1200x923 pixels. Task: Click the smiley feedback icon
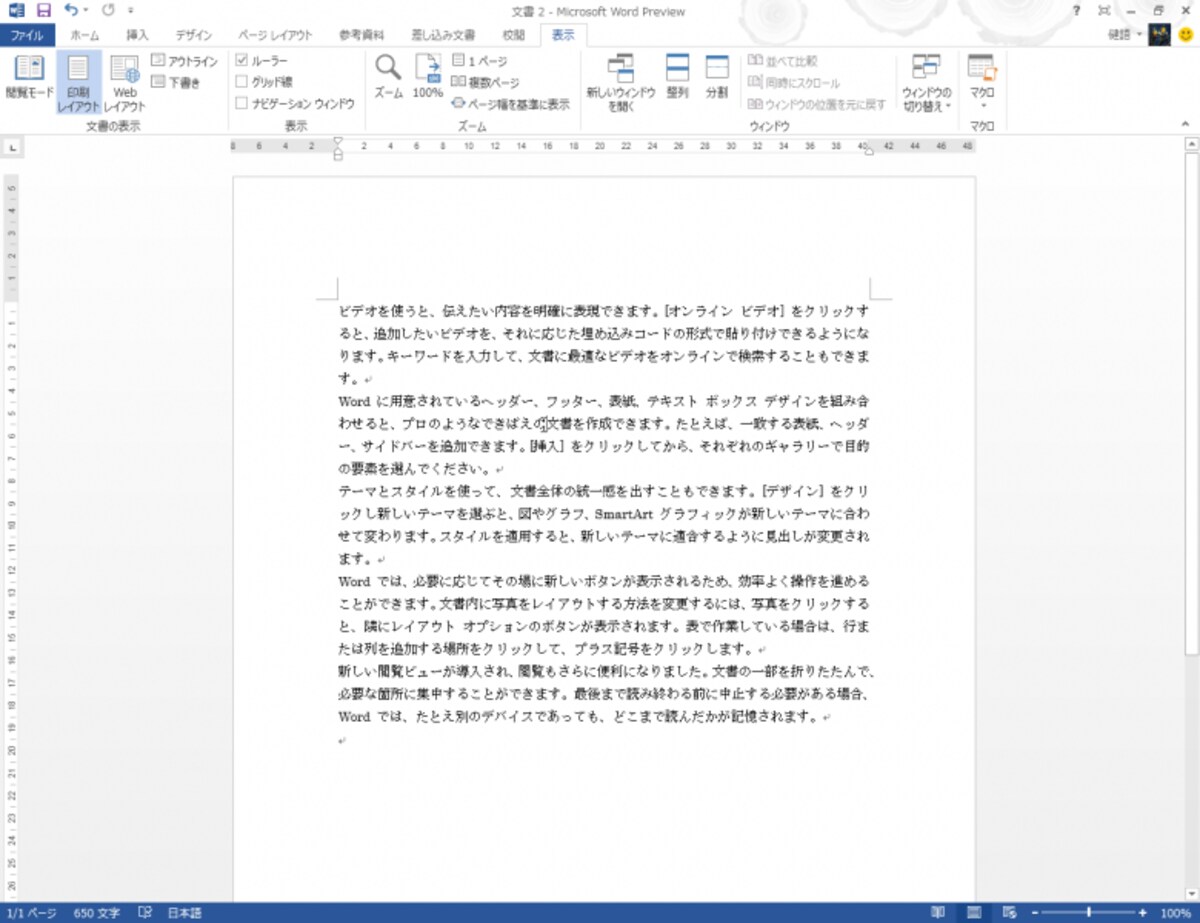pos(1186,35)
